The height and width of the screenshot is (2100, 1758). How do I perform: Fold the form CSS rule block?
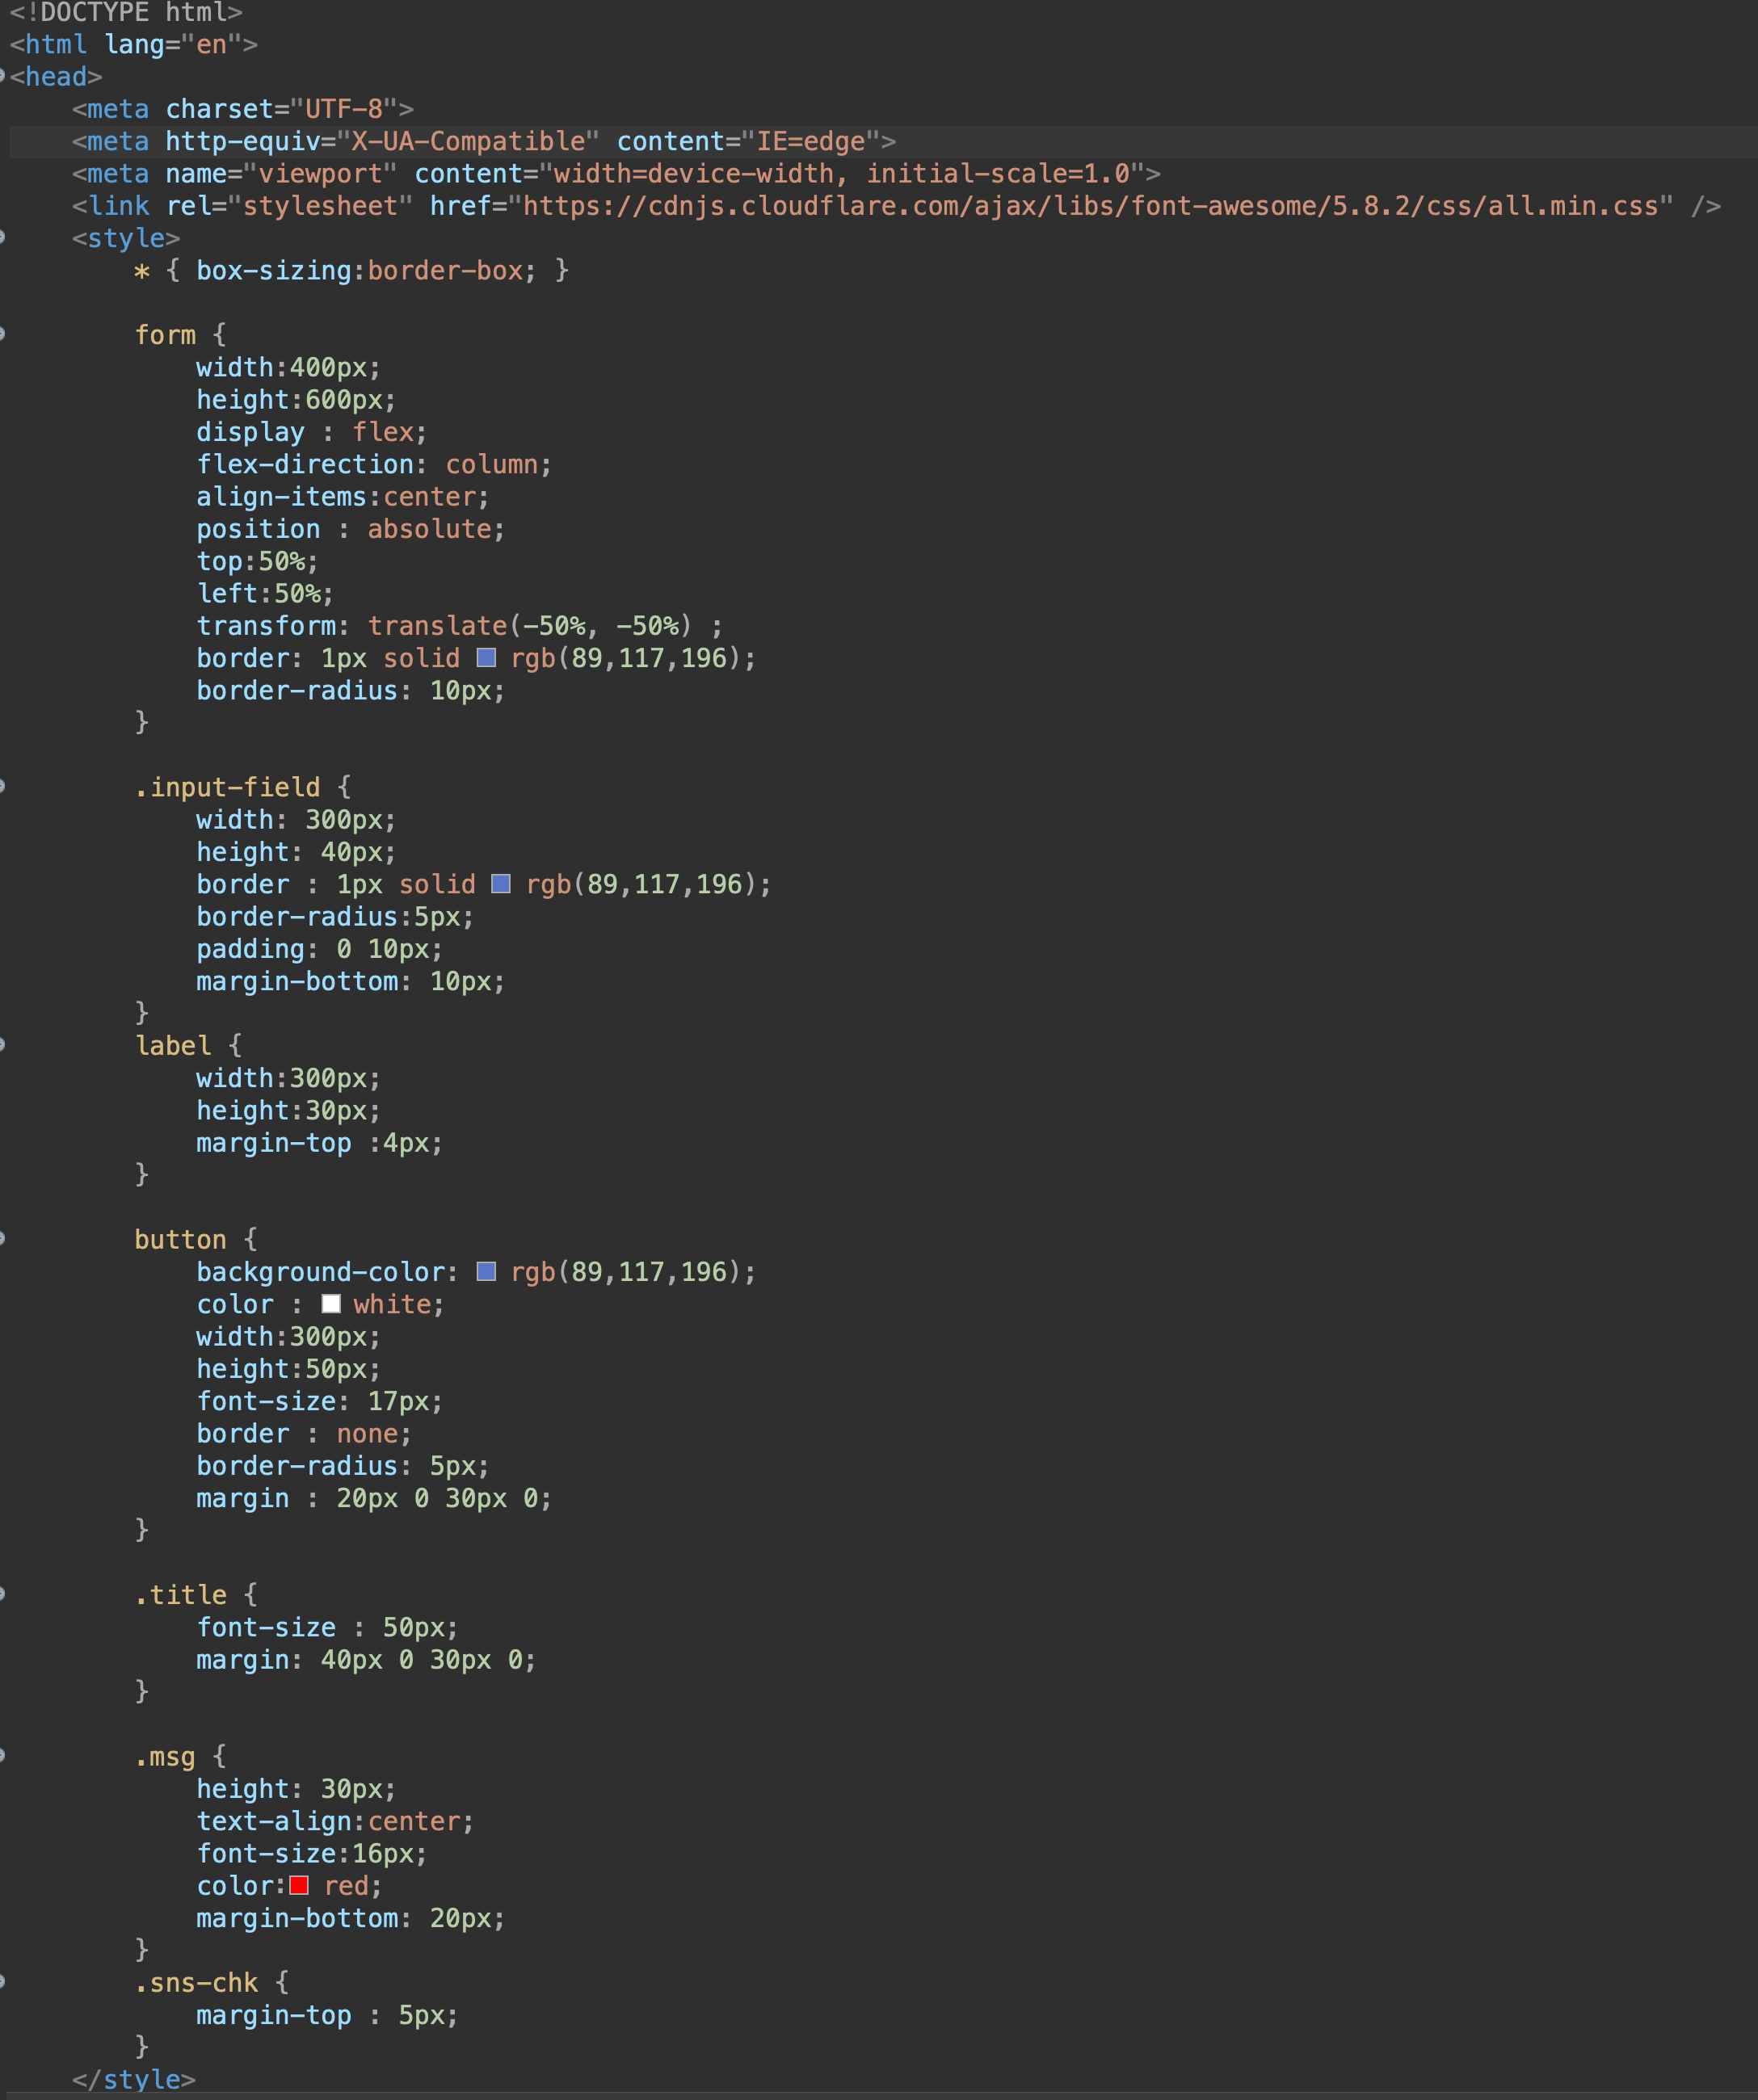pyautogui.click(x=3, y=335)
